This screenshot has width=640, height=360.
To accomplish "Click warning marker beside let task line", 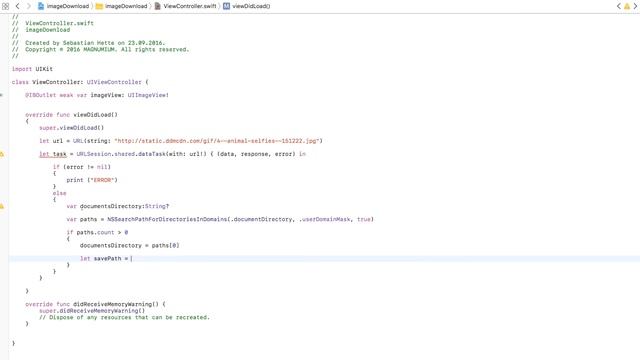I will [x=2, y=154].
